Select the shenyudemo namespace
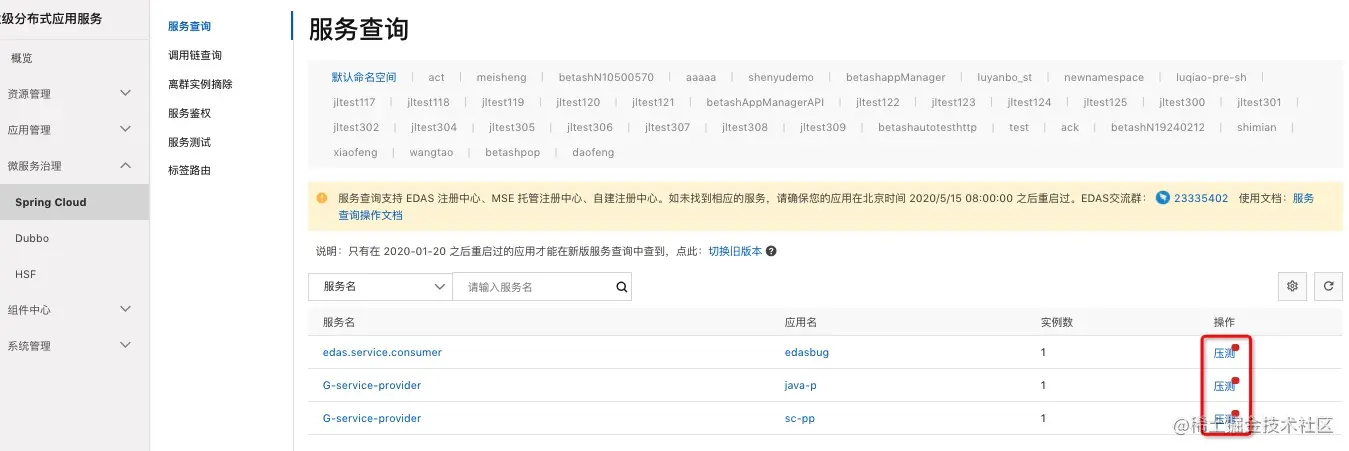The image size is (1349, 451). coord(781,77)
